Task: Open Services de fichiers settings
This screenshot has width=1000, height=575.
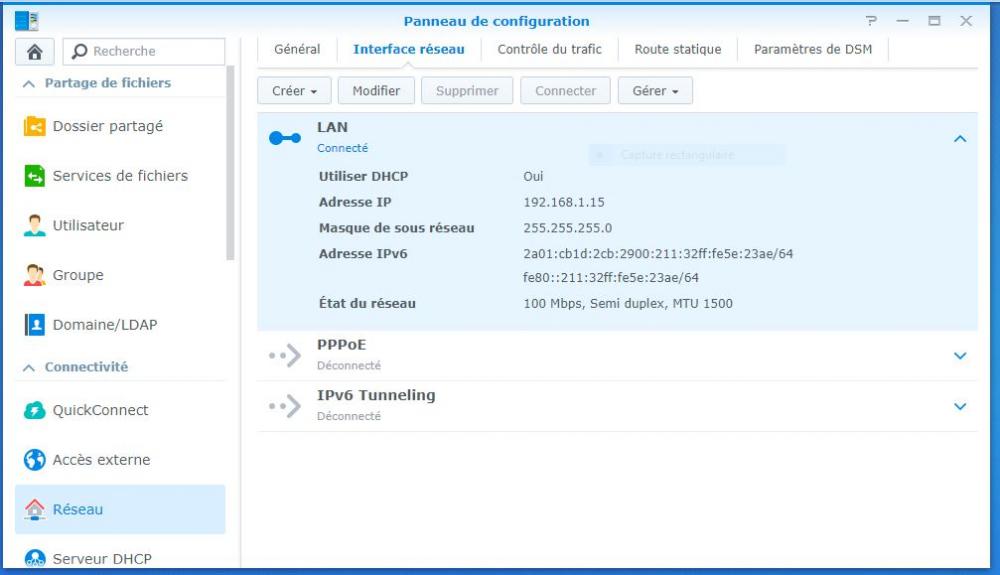Action: (x=120, y=176)
